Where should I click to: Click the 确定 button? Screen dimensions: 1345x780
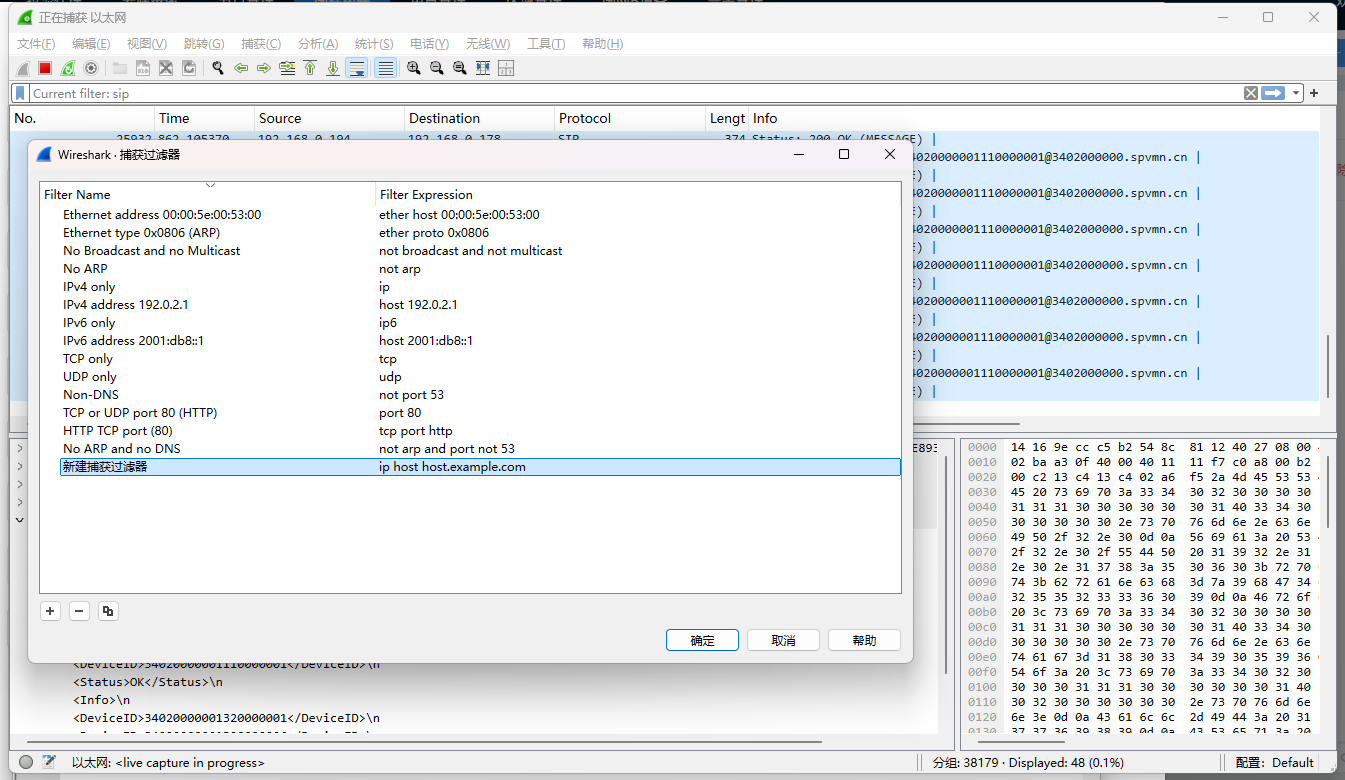(x=702, y=640)
